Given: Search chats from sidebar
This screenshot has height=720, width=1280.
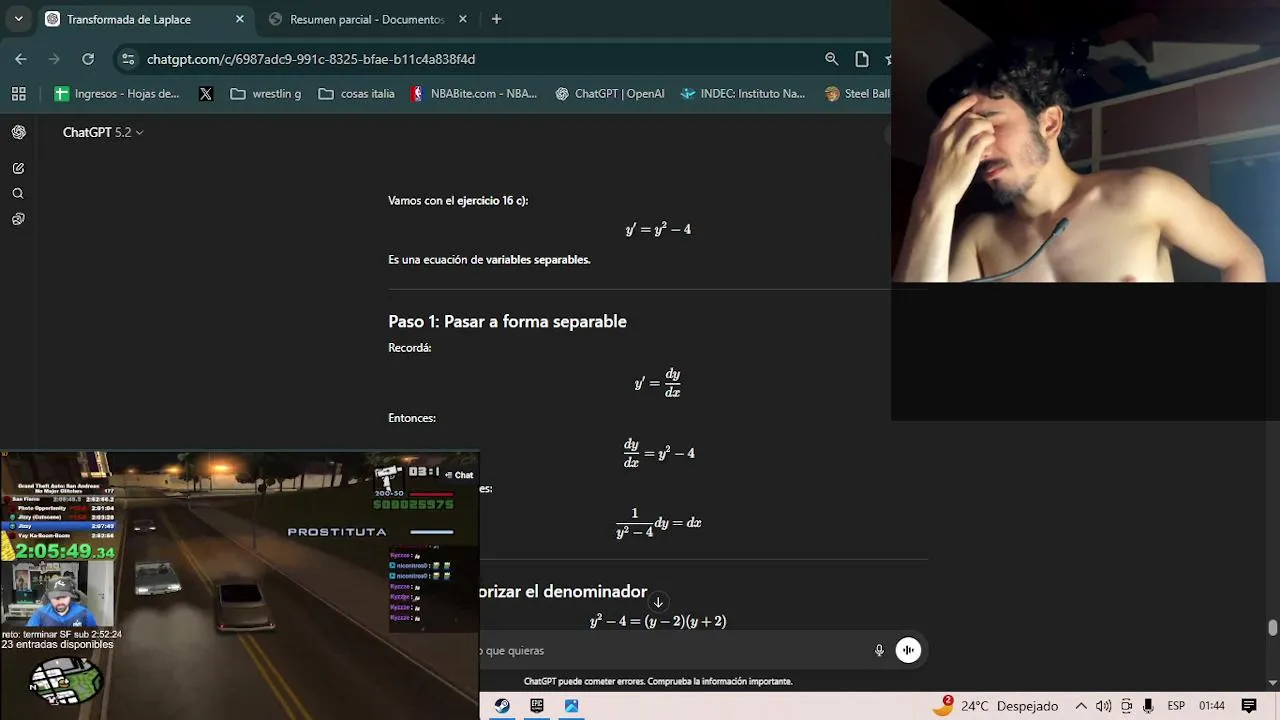Looking at the screenshot, I should pos(18,194).
